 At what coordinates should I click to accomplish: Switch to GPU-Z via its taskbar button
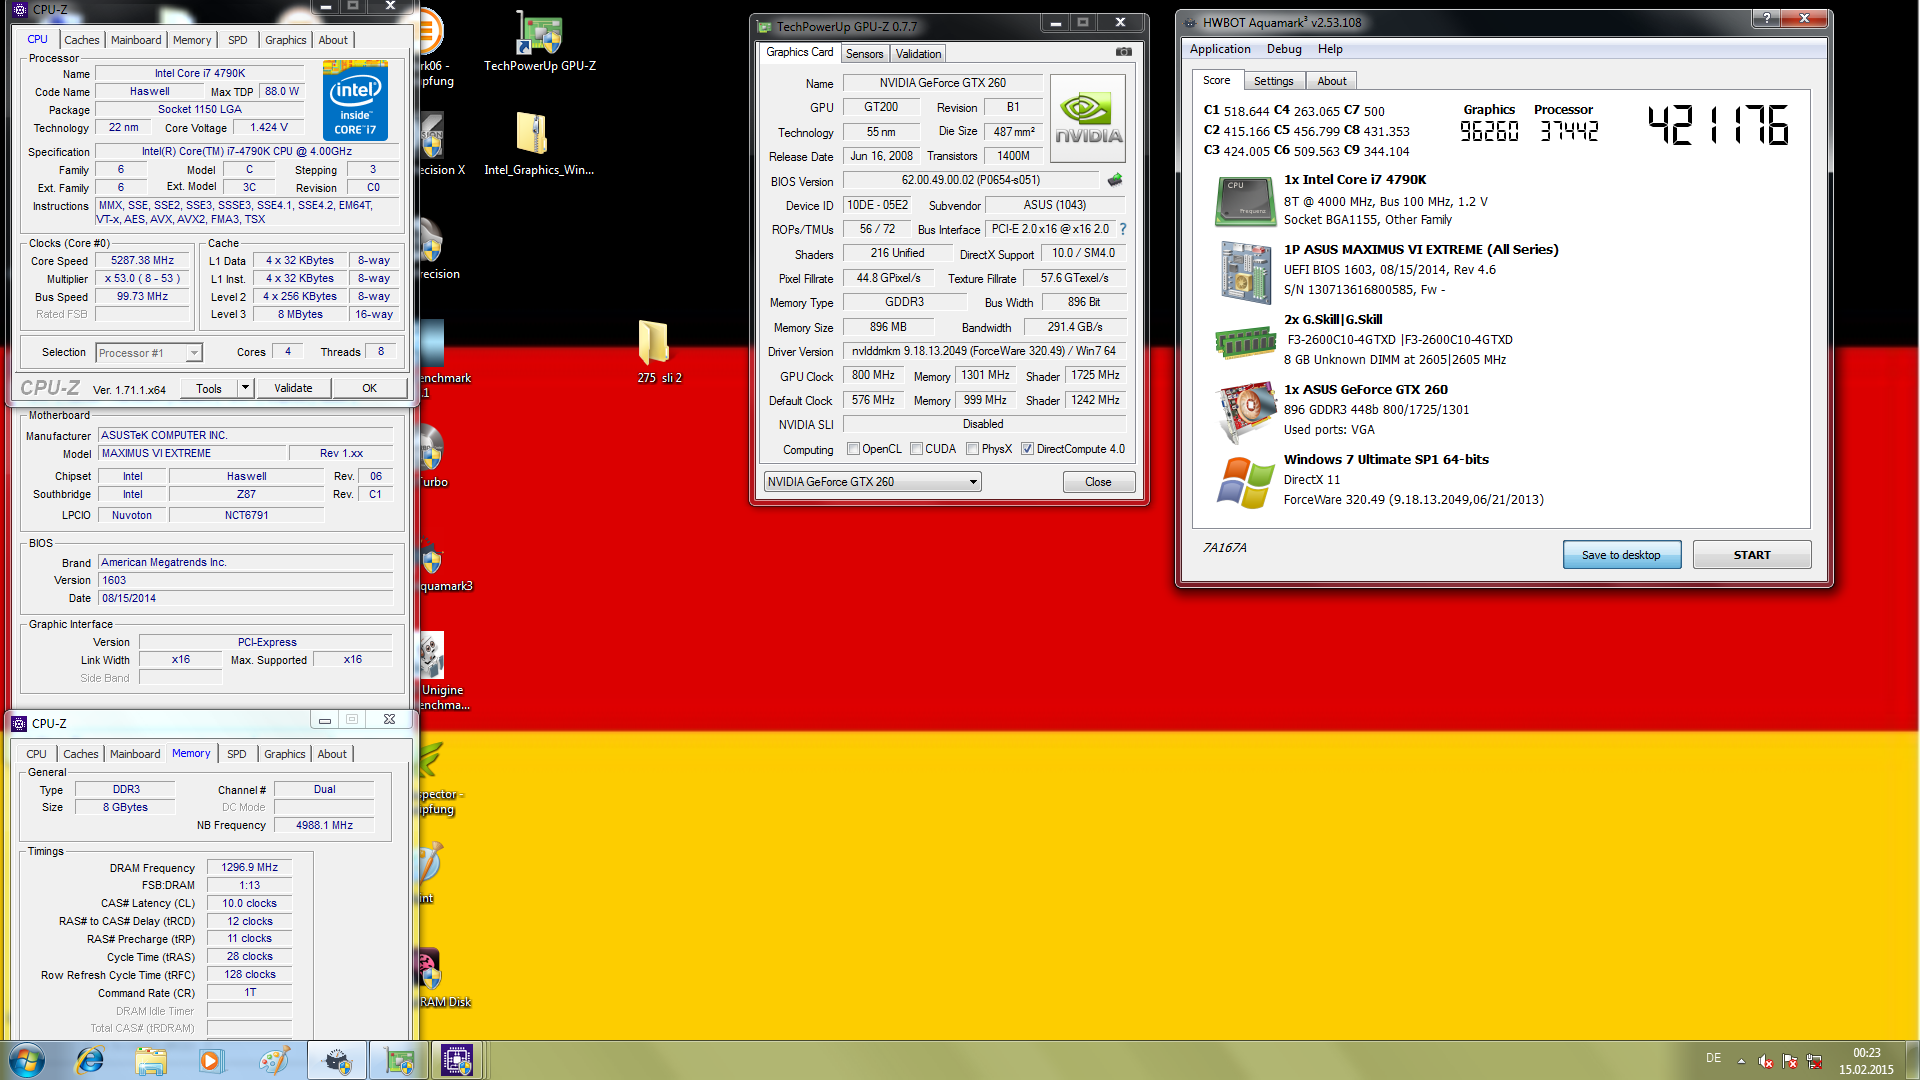coord(400,1060)
